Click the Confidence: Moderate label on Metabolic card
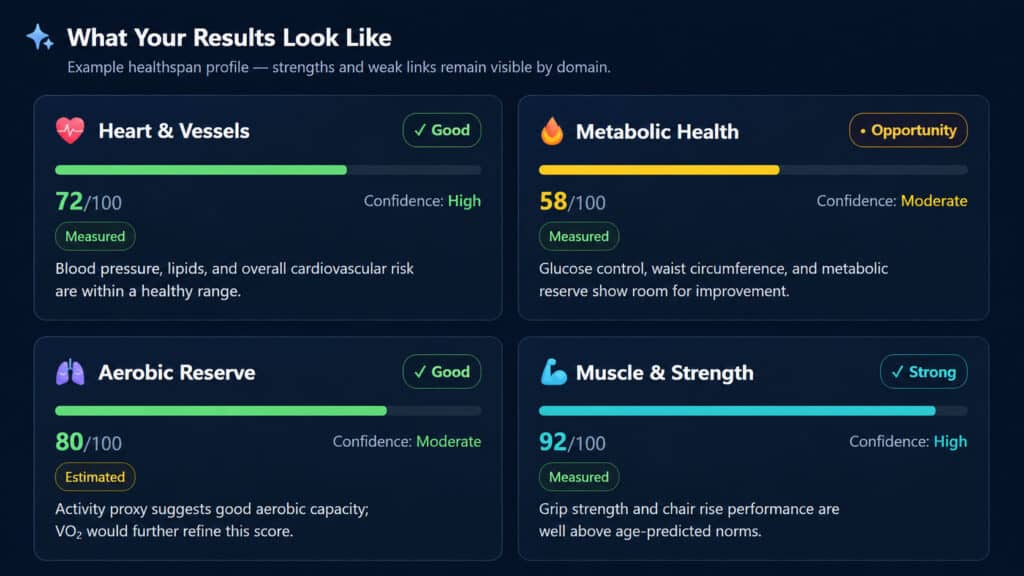 [x=892, y=201]
